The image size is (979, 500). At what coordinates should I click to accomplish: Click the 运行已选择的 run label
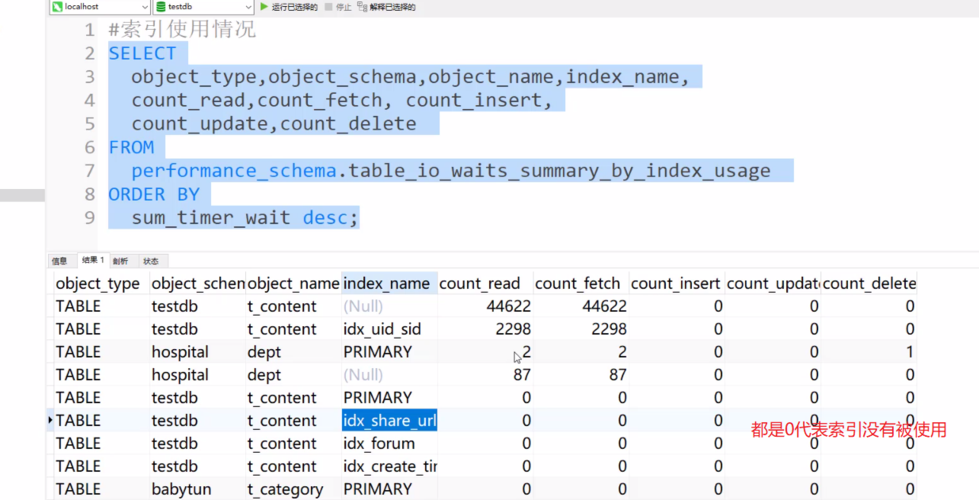pyautogui.click(x=294, y=7)
